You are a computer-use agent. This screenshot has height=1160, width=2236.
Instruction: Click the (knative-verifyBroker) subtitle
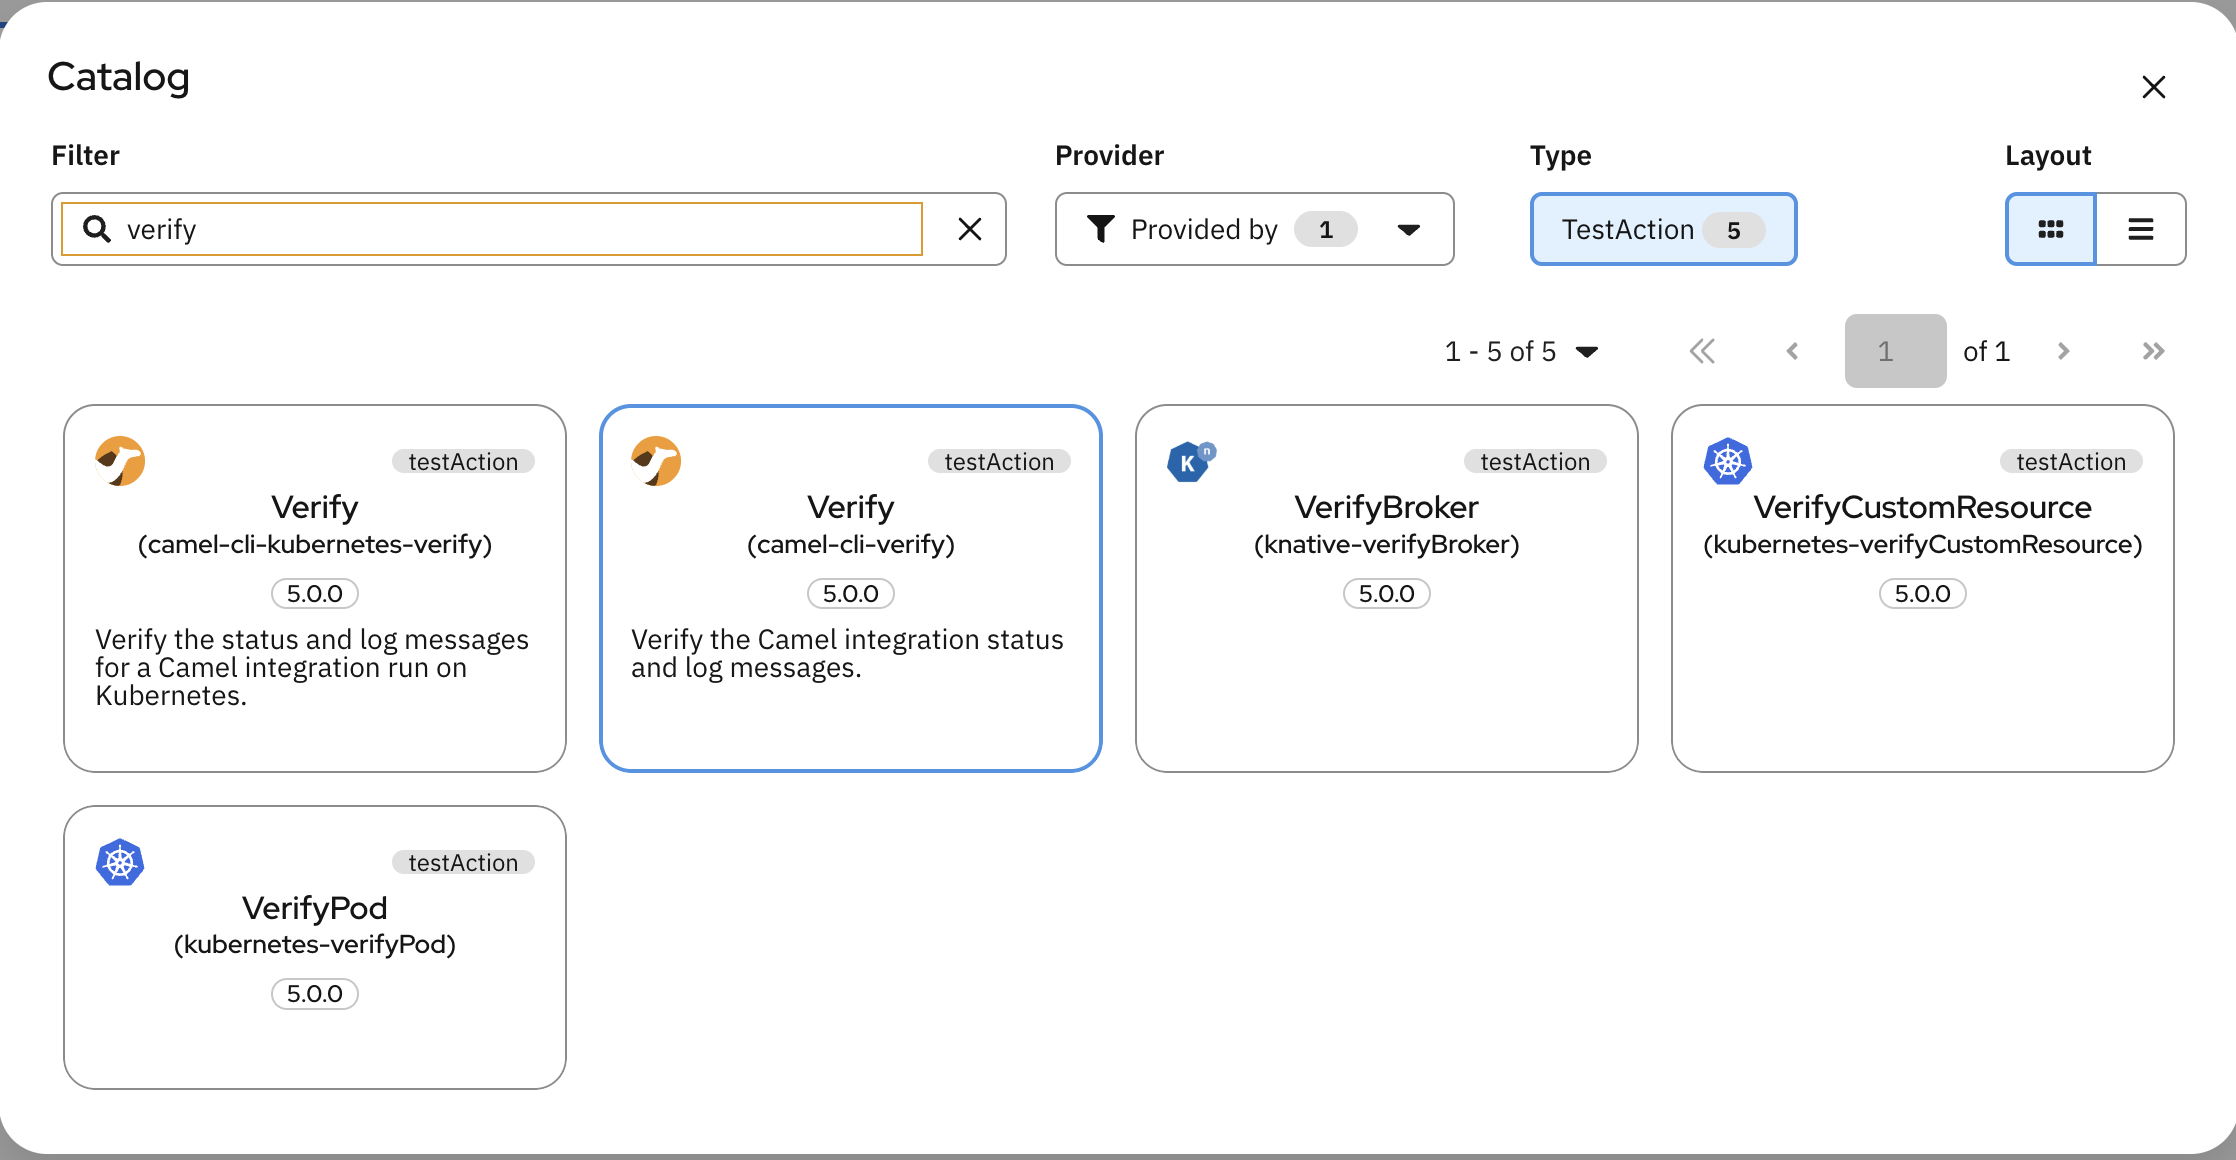pos(1386,544)
